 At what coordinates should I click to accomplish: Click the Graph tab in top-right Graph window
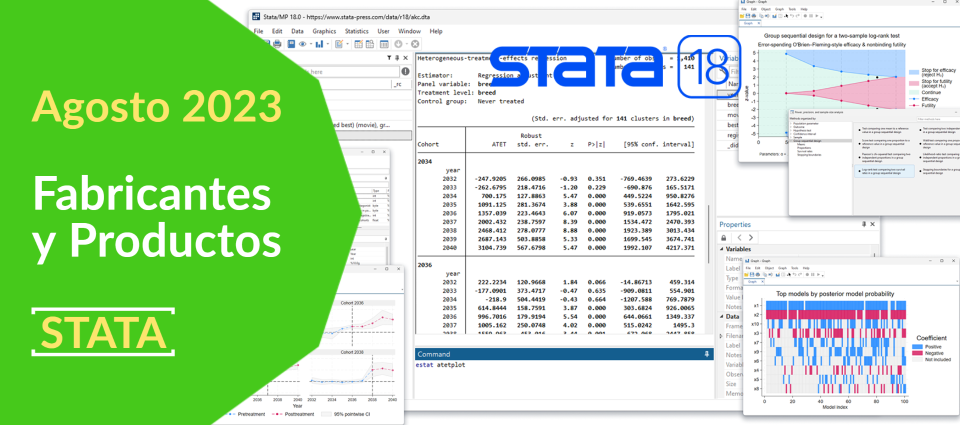(748, 23)
